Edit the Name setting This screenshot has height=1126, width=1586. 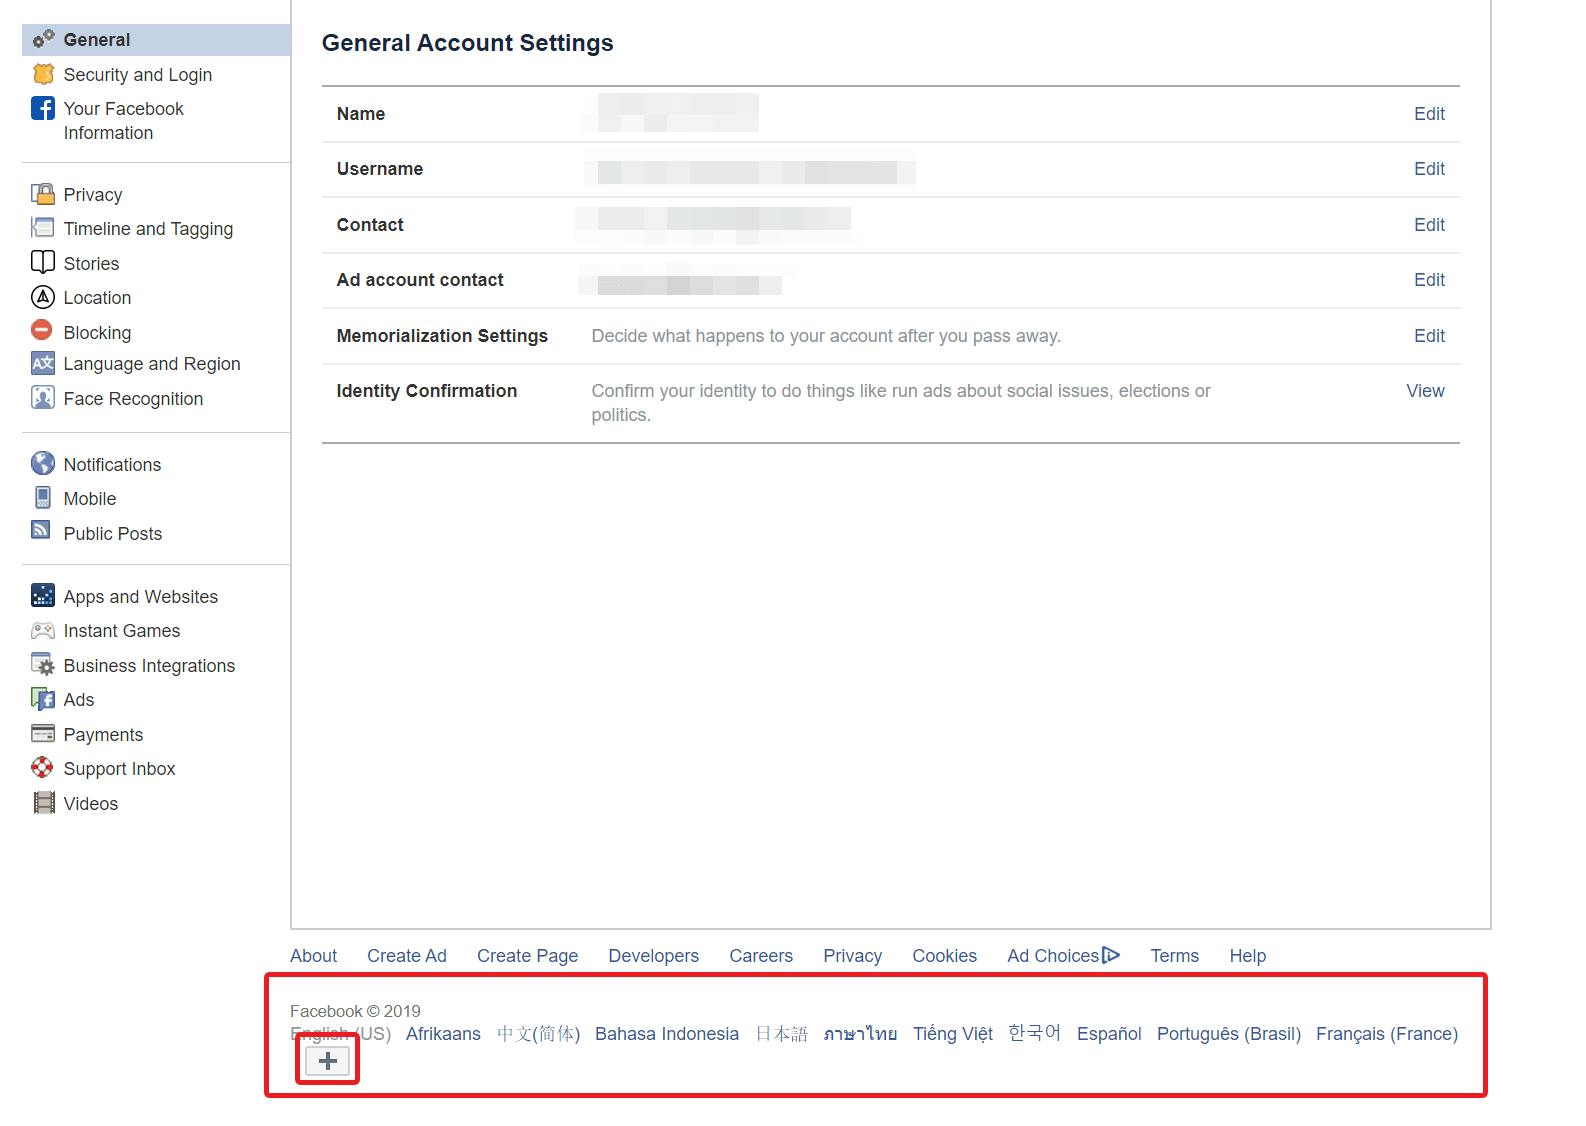pyautogui.click(x=1429, y=114)
